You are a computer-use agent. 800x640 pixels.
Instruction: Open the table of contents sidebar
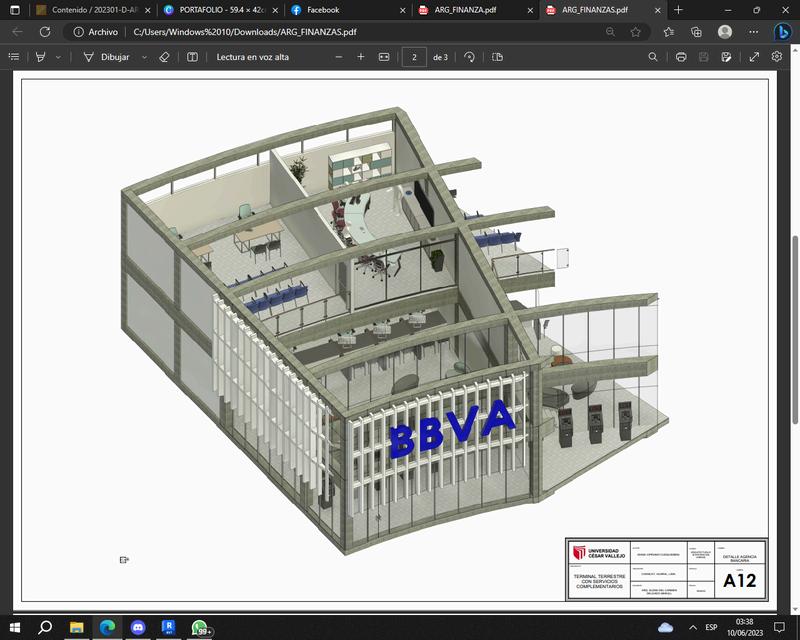pos(14,57)
